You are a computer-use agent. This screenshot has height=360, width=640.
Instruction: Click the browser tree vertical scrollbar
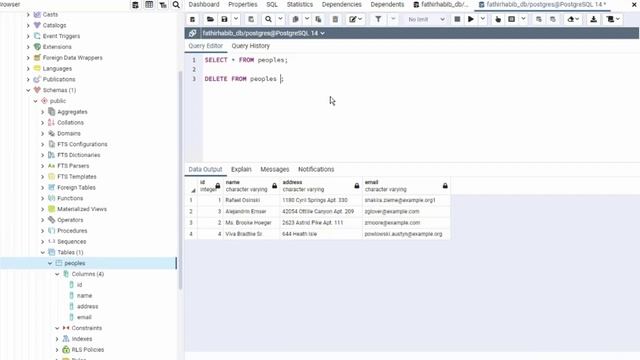tap(180, 180)
